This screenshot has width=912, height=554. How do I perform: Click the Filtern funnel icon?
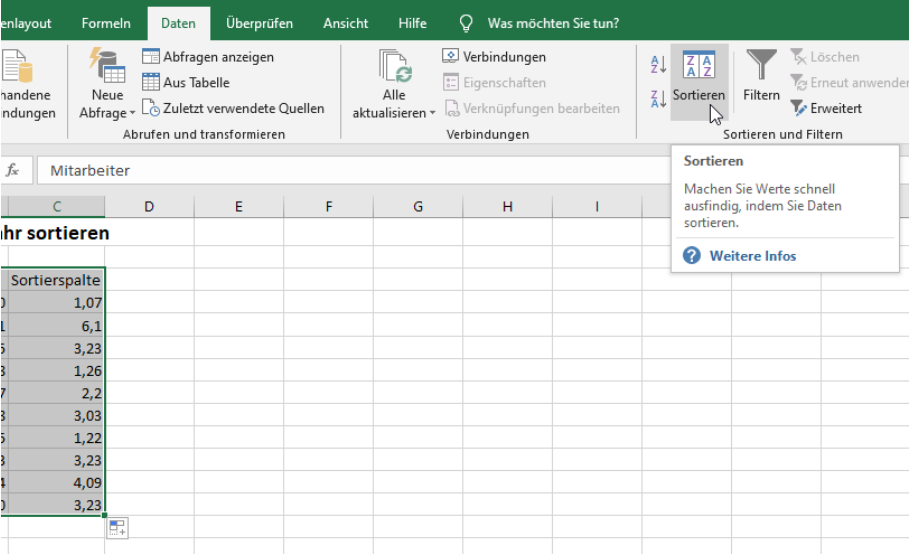click(761, 65)
